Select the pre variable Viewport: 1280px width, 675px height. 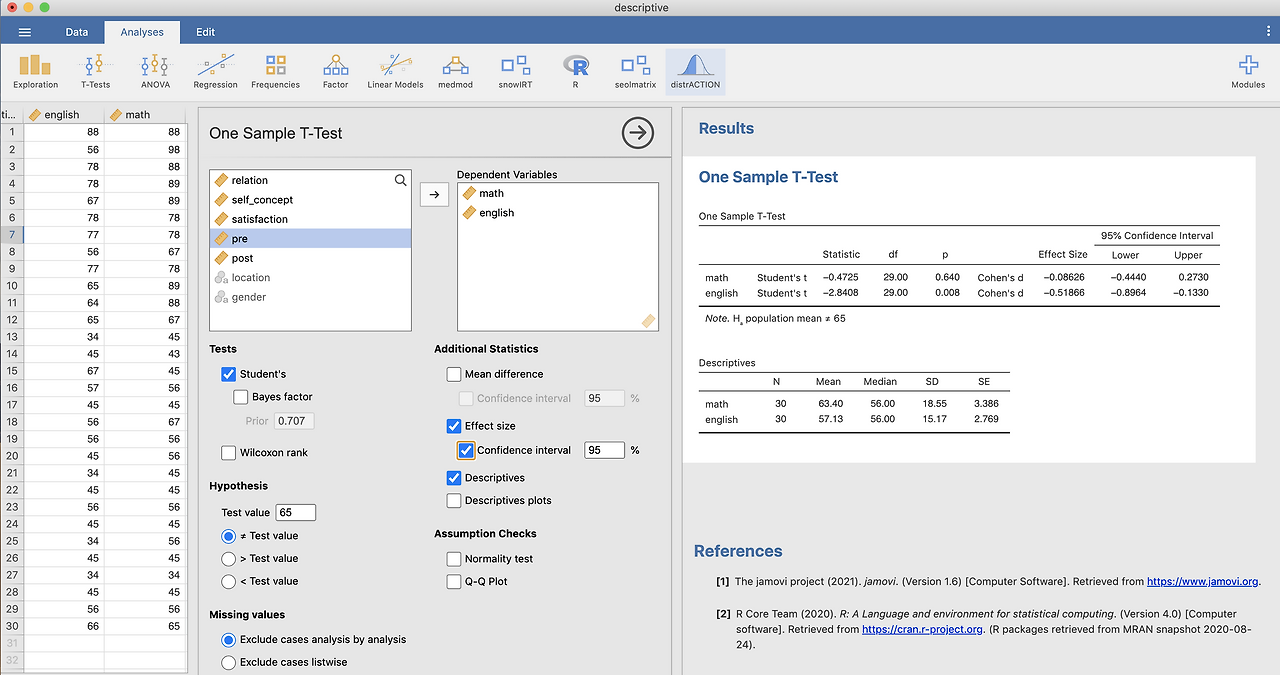tap(310, 238)
